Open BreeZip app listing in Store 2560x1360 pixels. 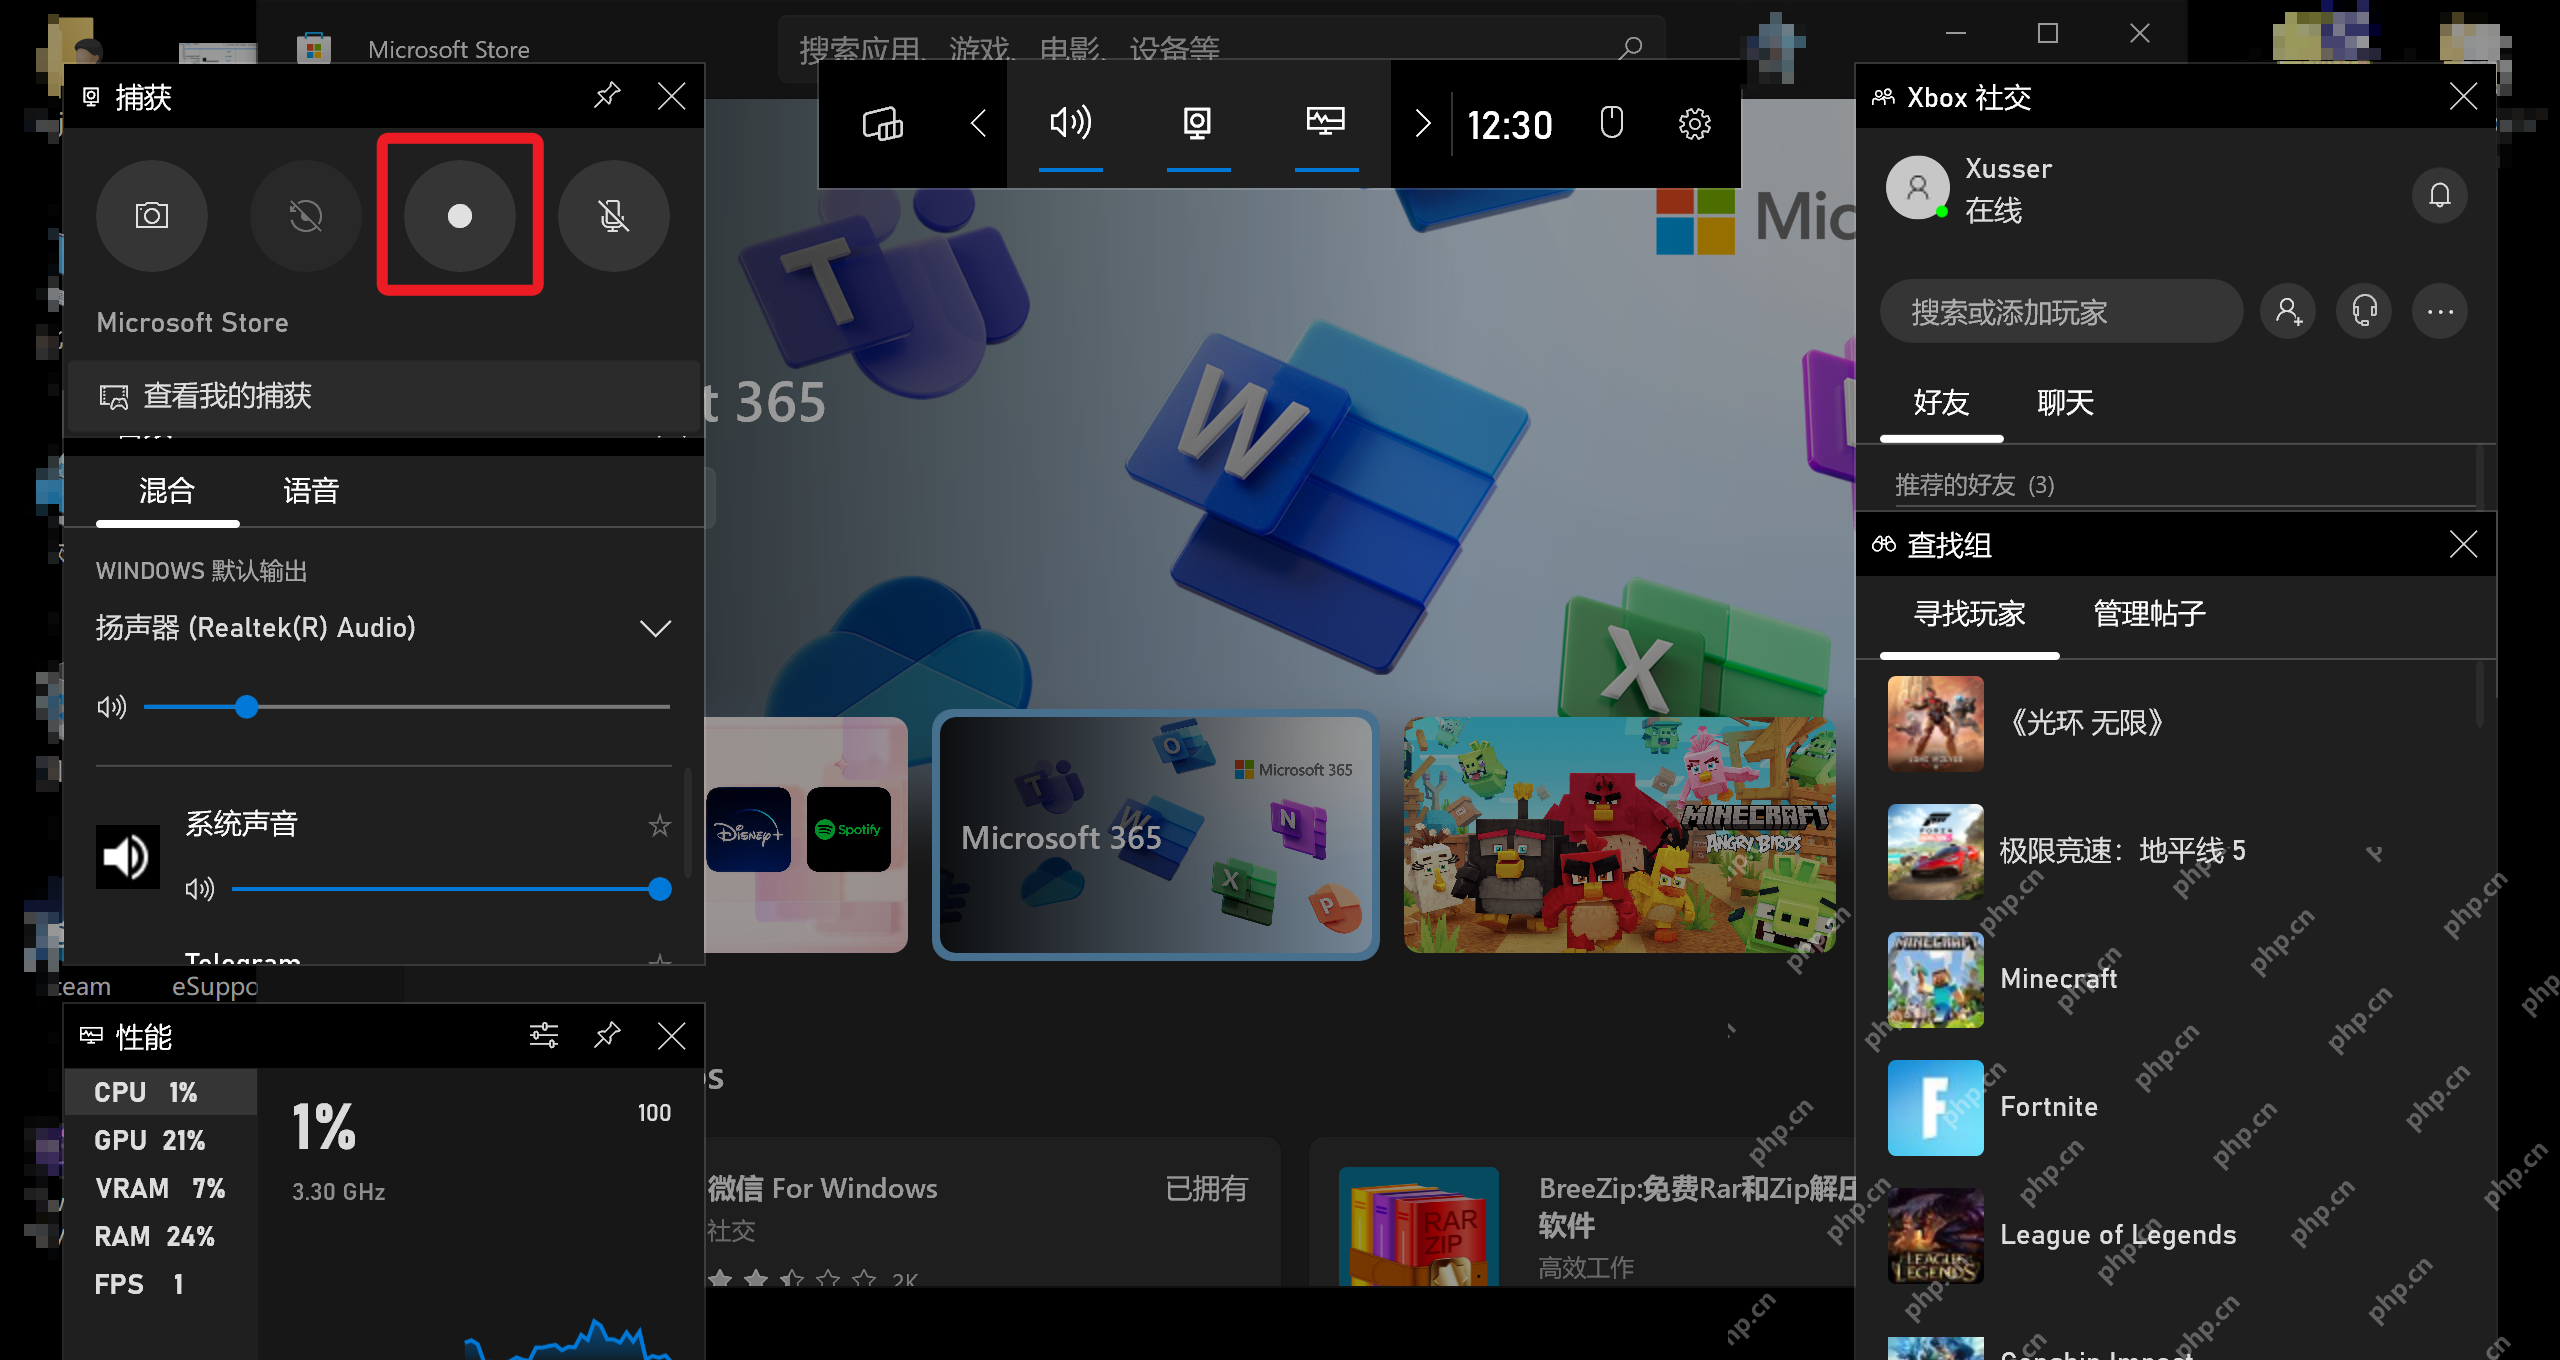pos(1582,1212)
